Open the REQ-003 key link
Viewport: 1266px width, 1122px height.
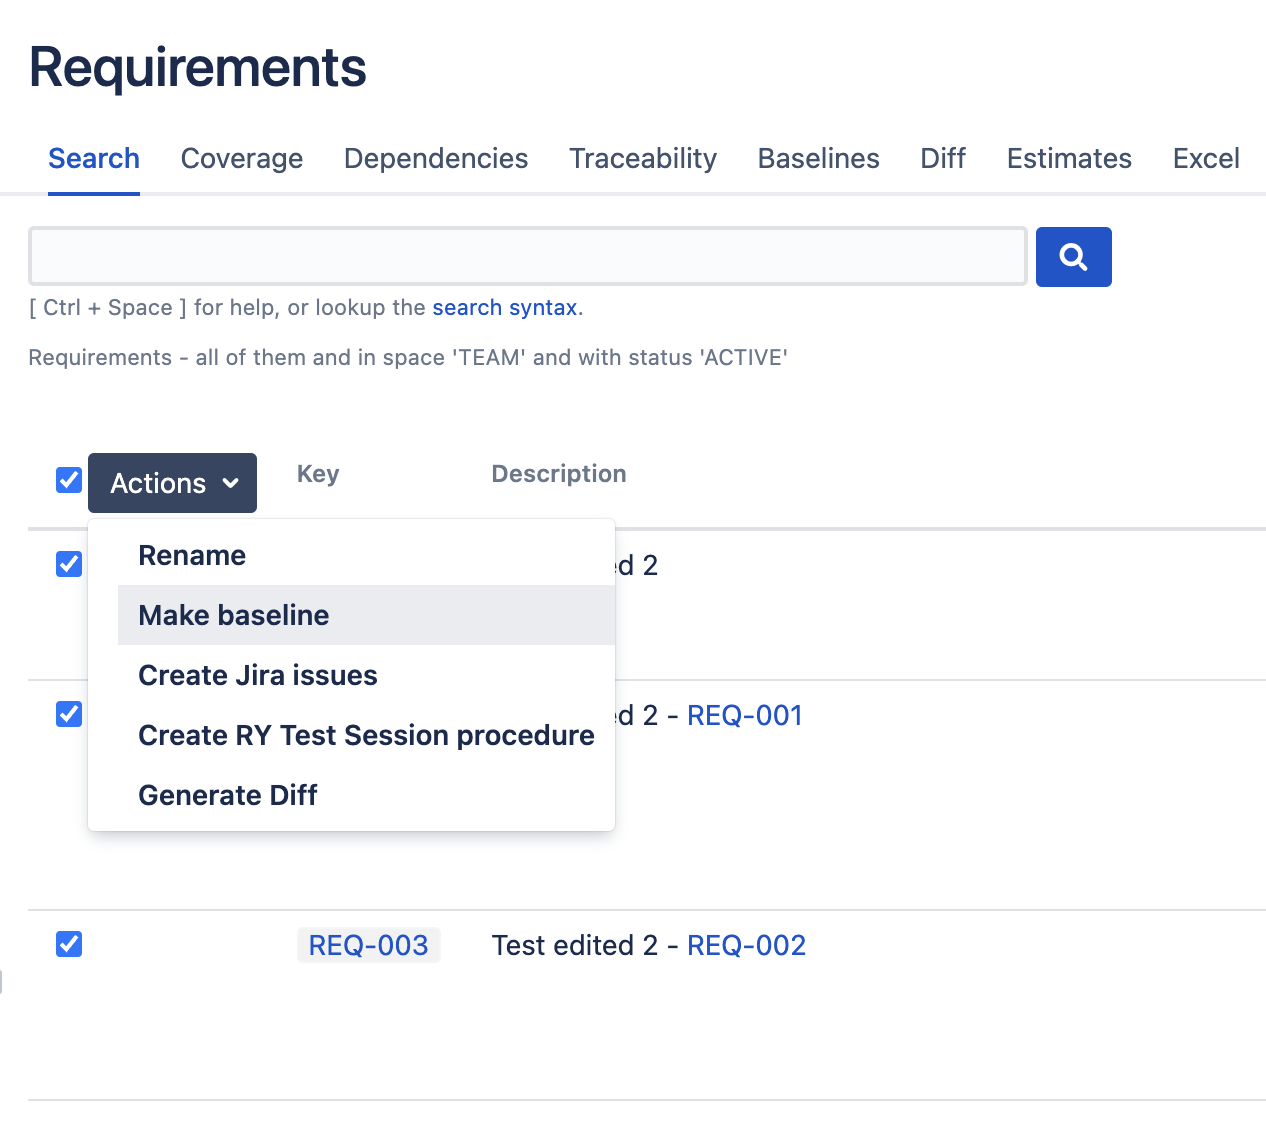(x=368, y=945)
